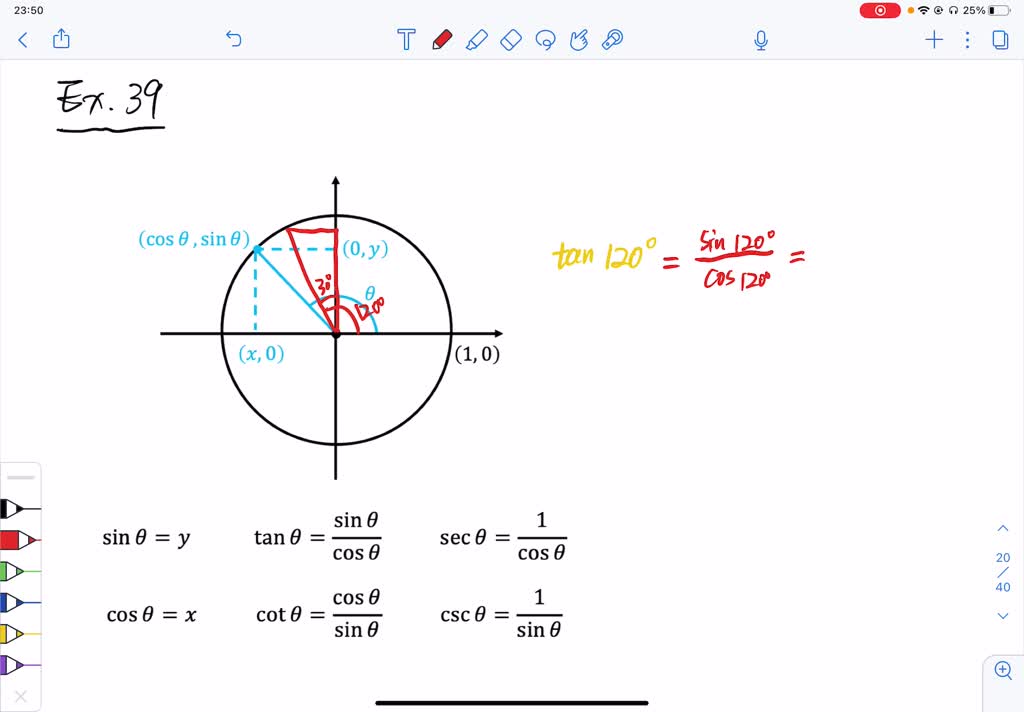
Task: Tap the sec θ formula
Action: 504,537
